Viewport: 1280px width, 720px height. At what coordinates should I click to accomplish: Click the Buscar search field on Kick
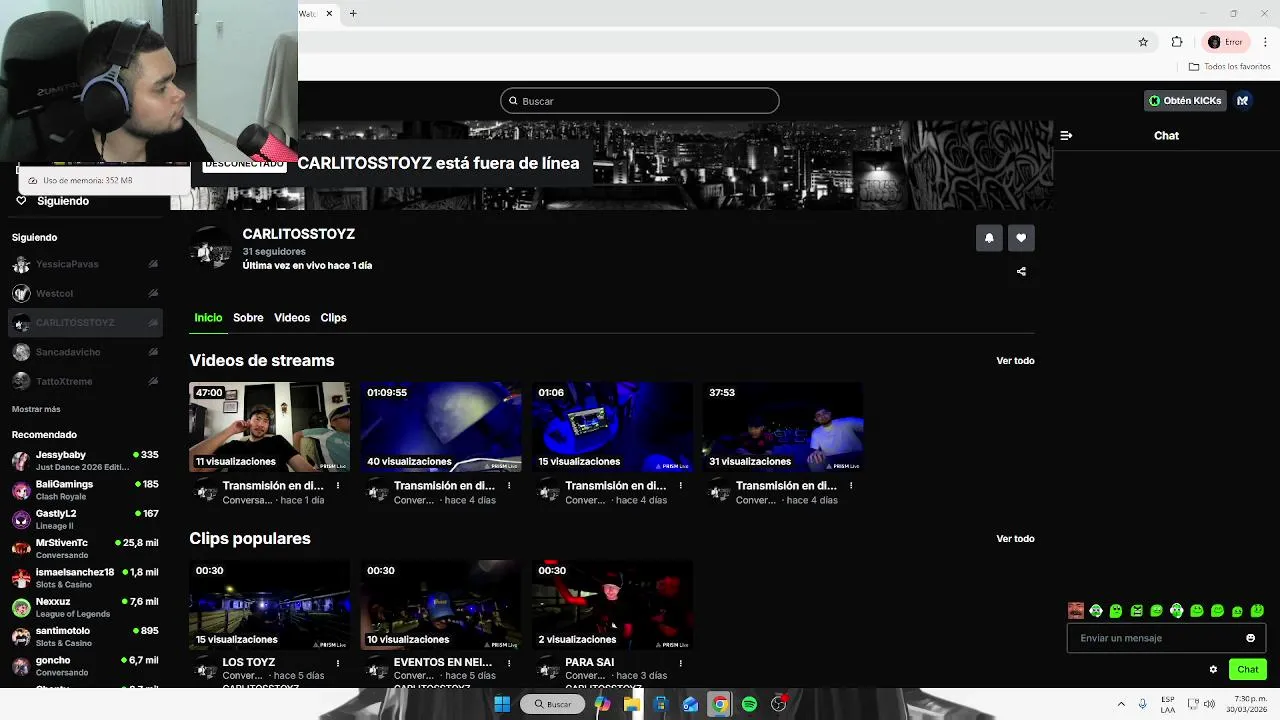640,101
